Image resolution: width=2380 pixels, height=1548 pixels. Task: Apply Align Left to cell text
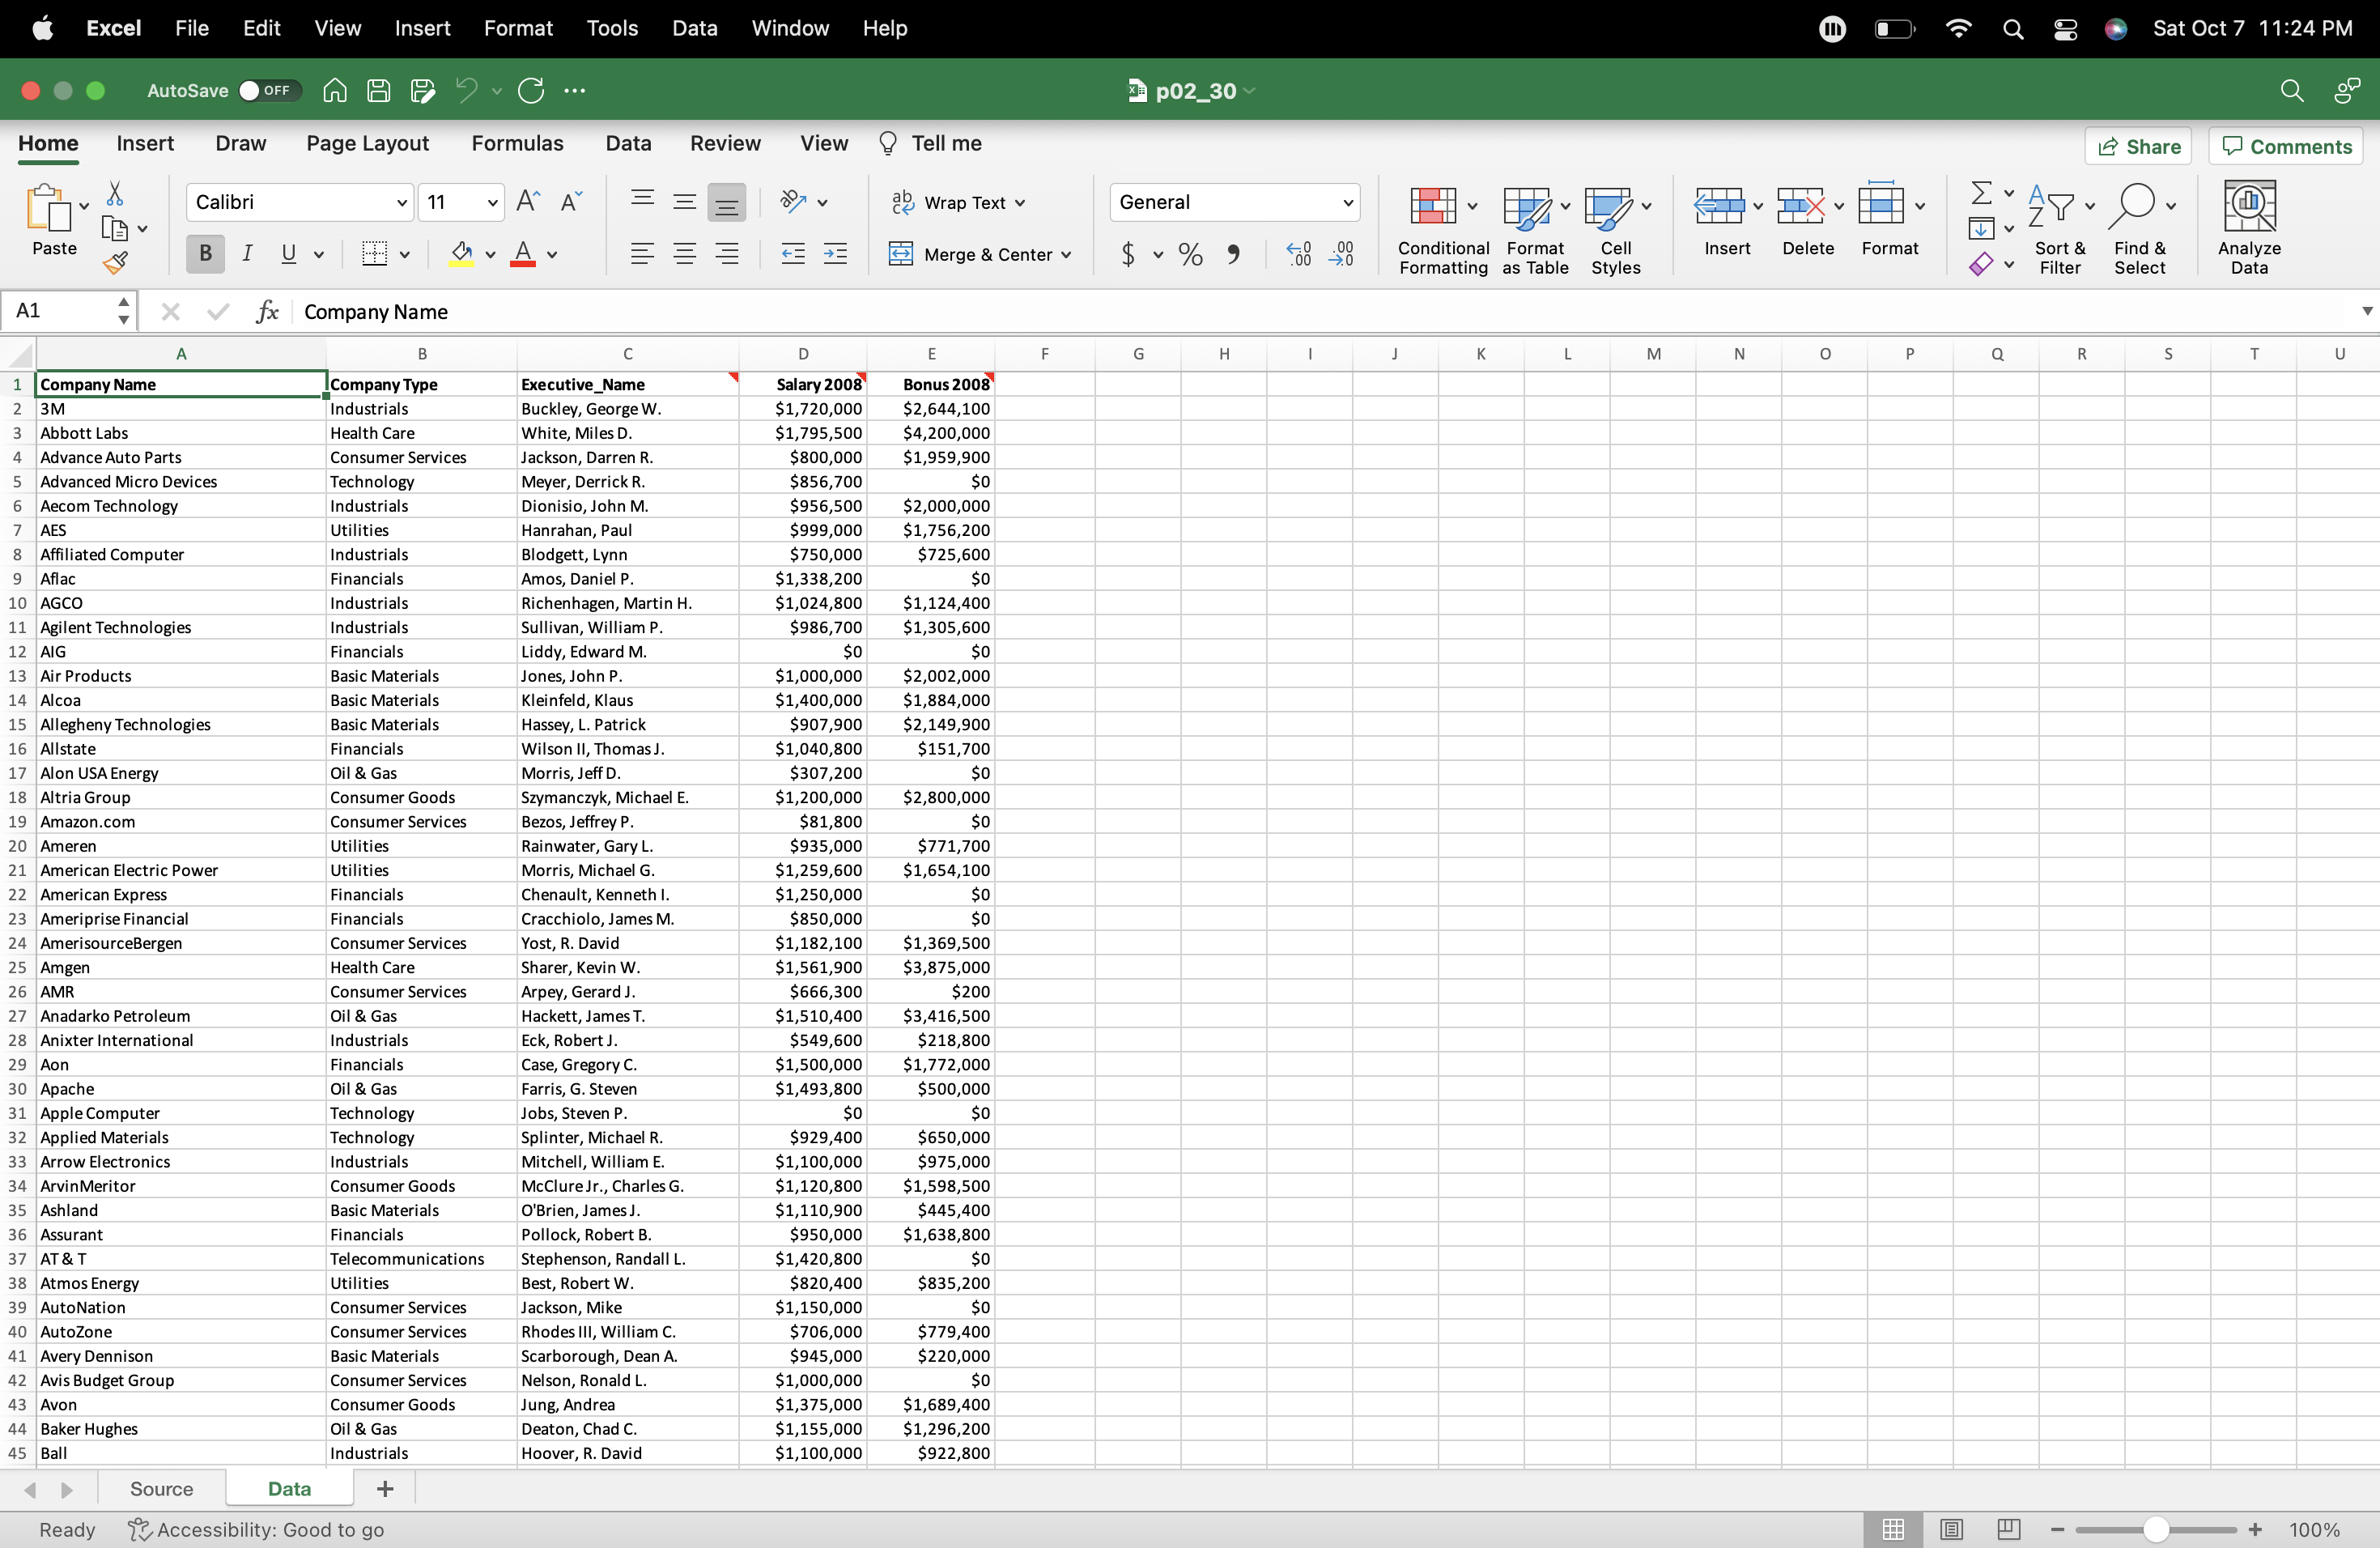pyautogui.click(x=642, y=254)
